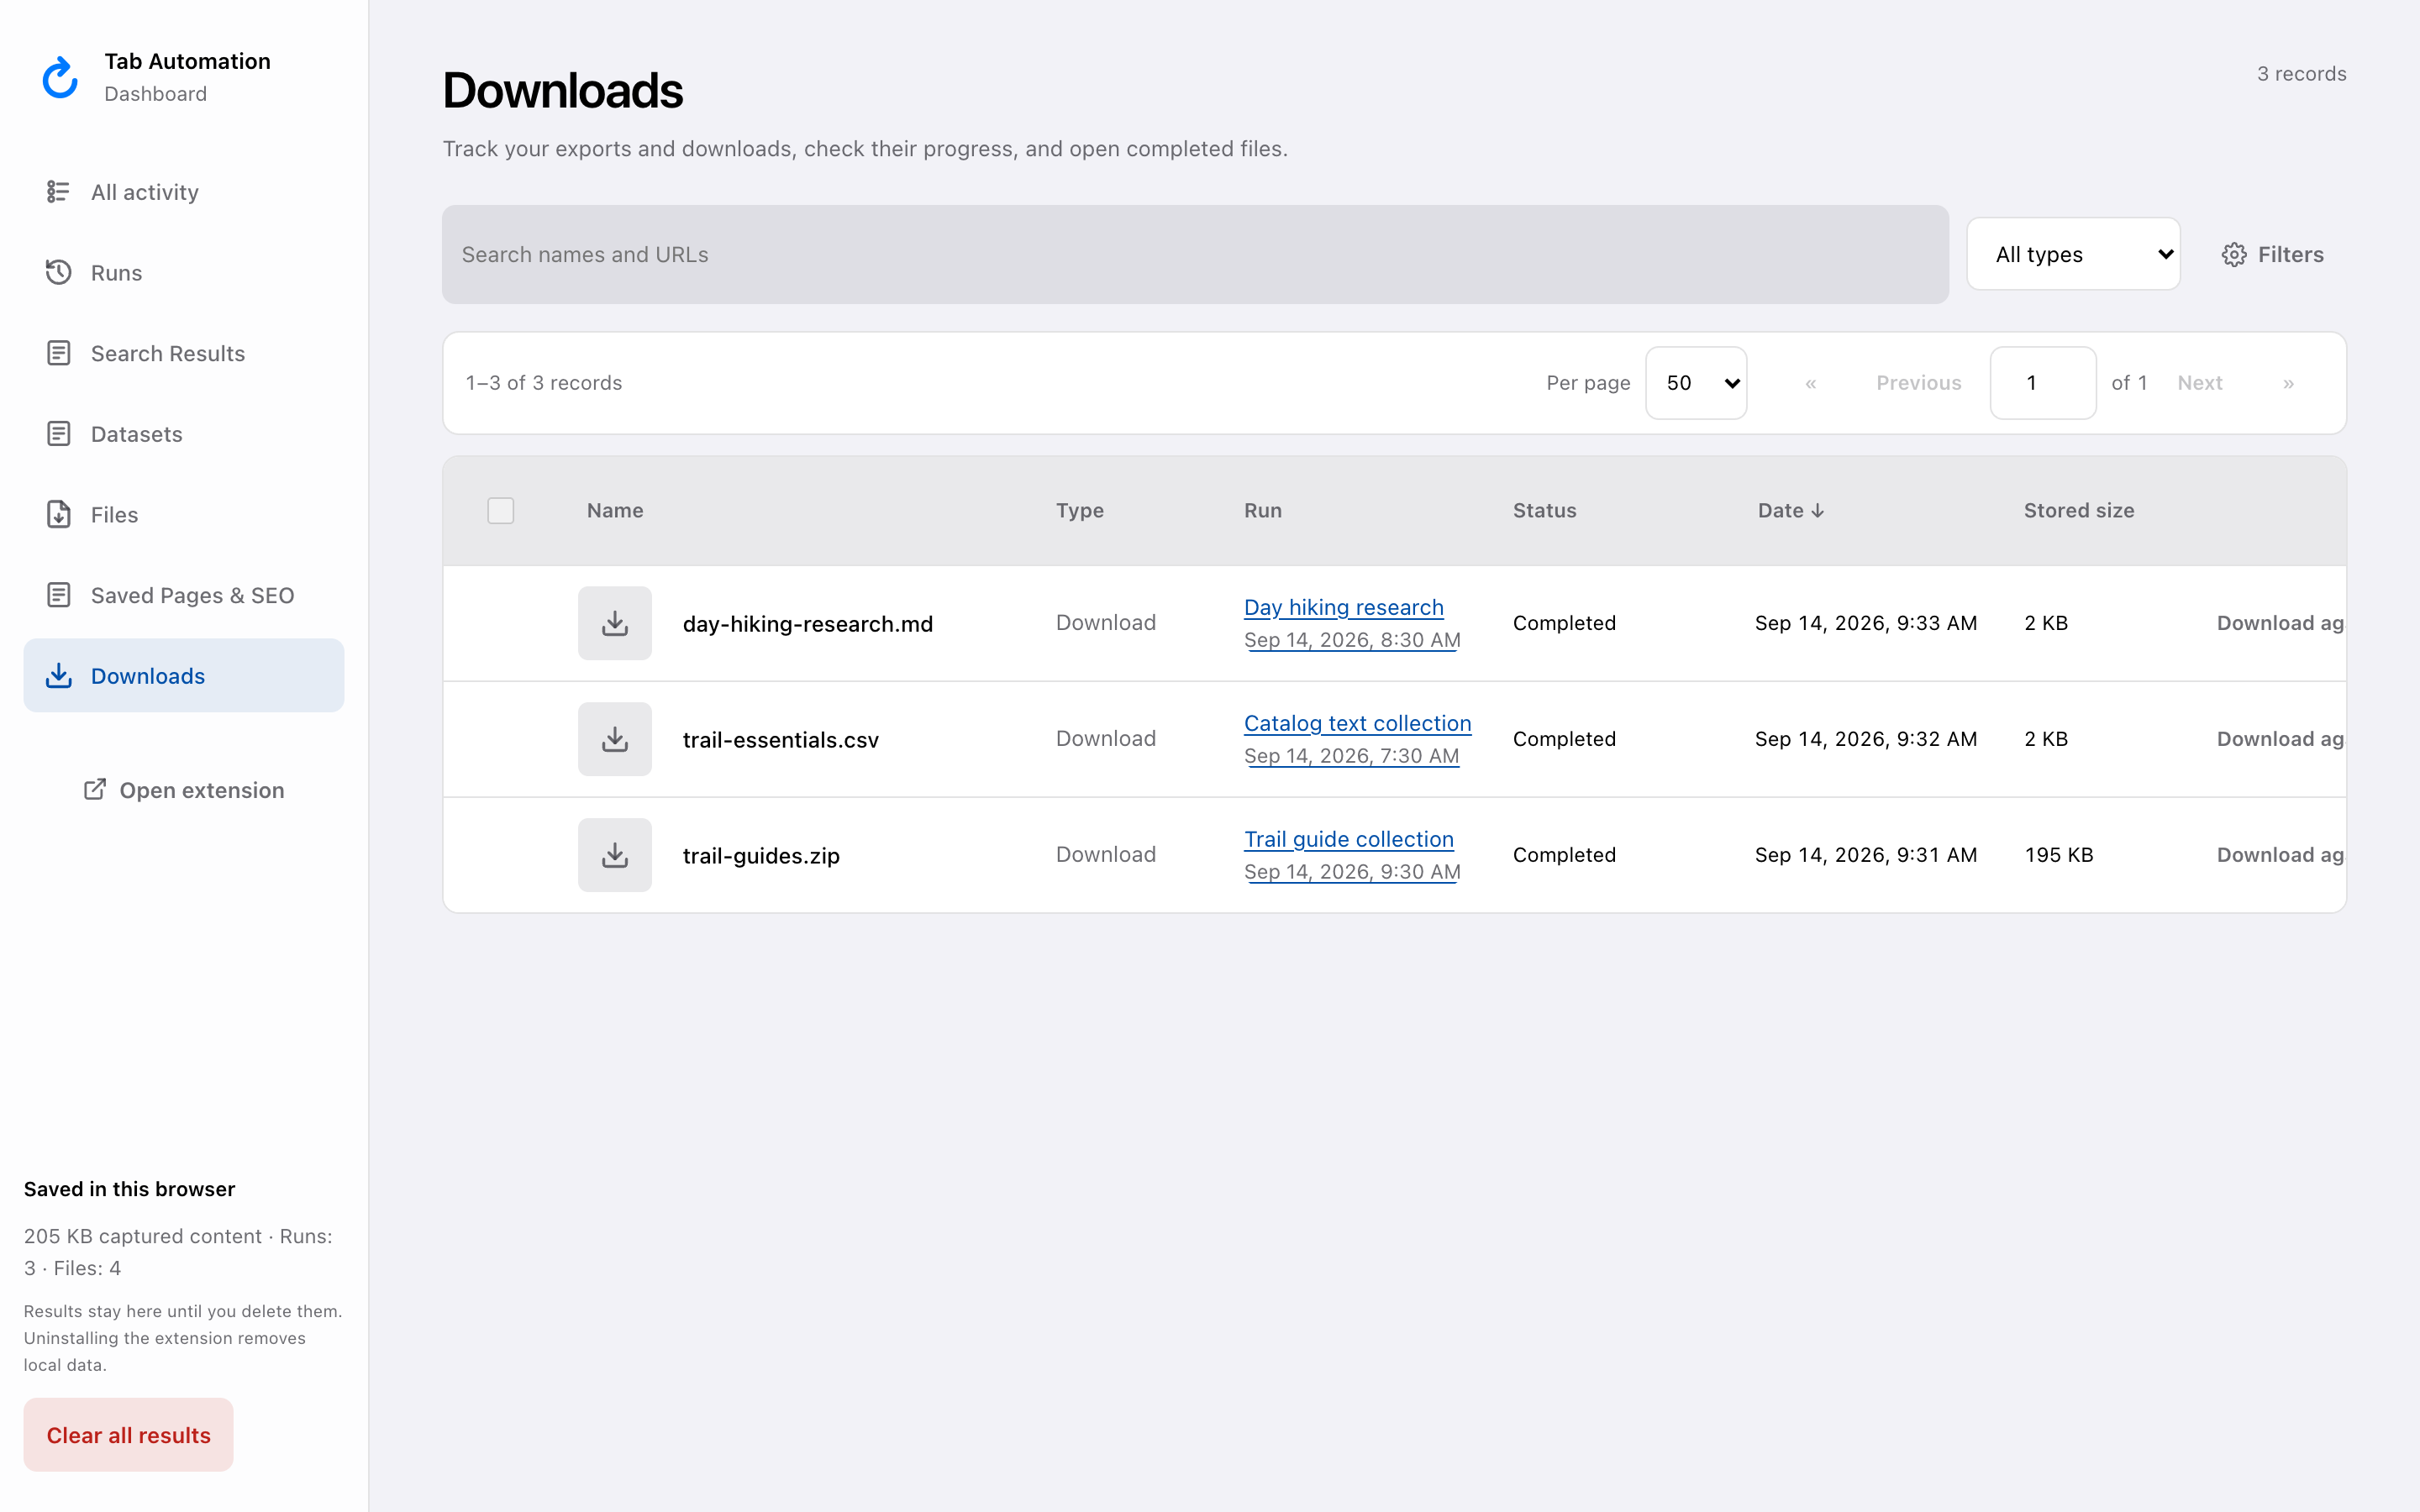
Task: Click Download again for trail-essentials.csv
Action: 2280,739
